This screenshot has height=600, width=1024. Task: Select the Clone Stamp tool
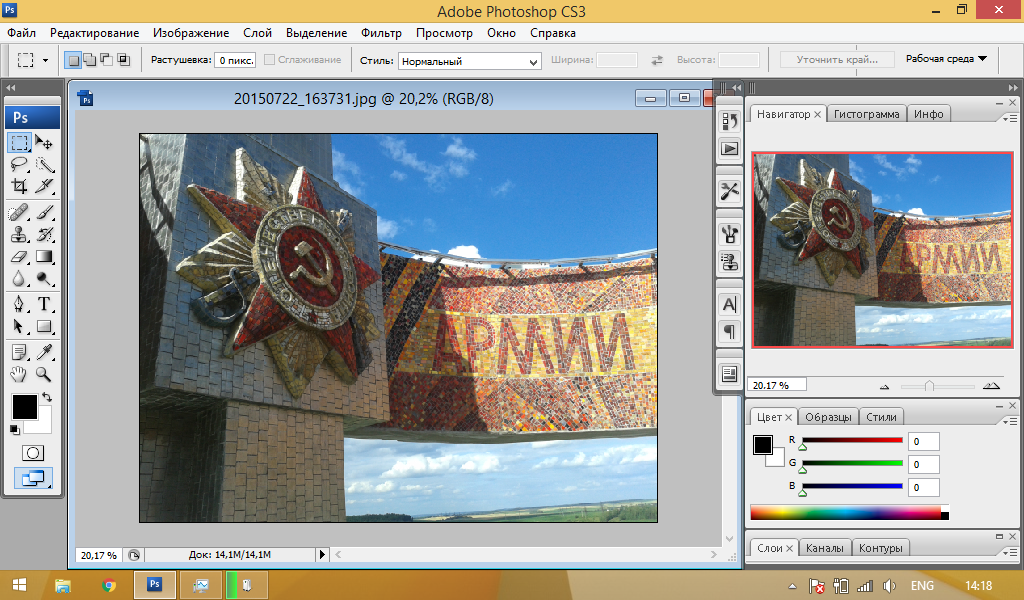coord(20,234)
